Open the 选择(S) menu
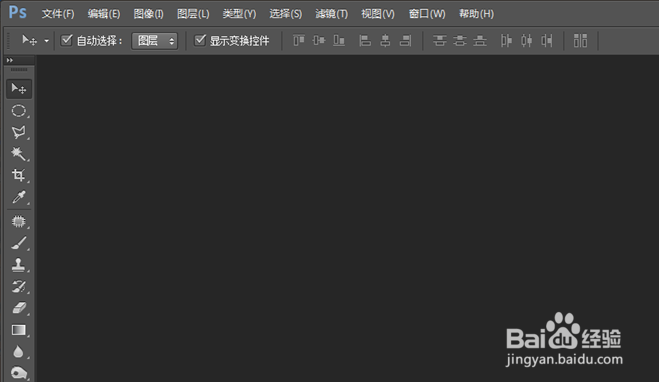This screenshot has width=659, height=382. coord(285,14)
